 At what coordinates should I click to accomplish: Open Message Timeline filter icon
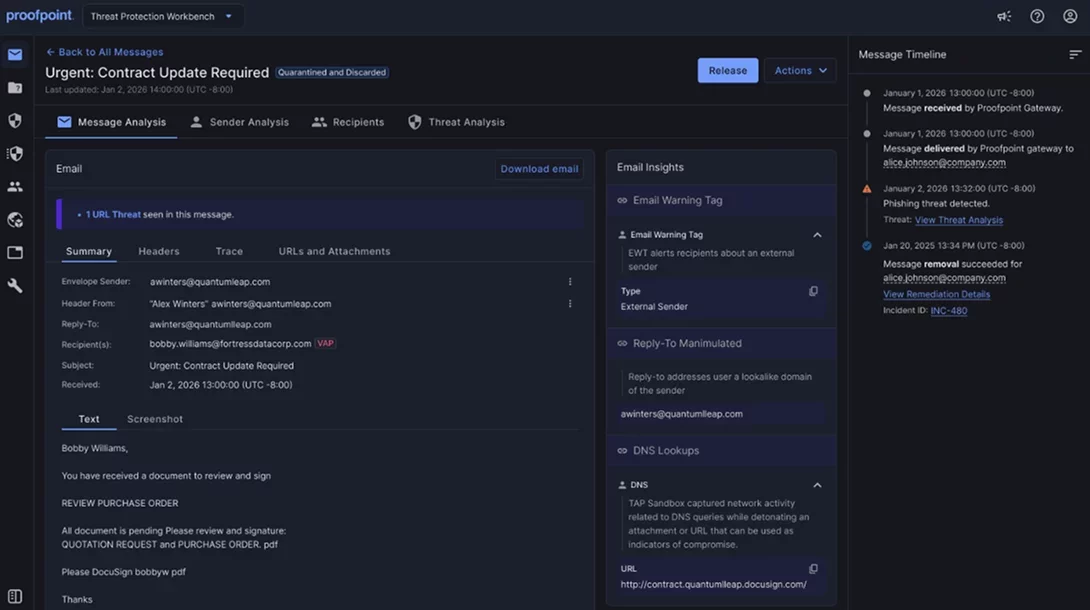[1075, 54]
